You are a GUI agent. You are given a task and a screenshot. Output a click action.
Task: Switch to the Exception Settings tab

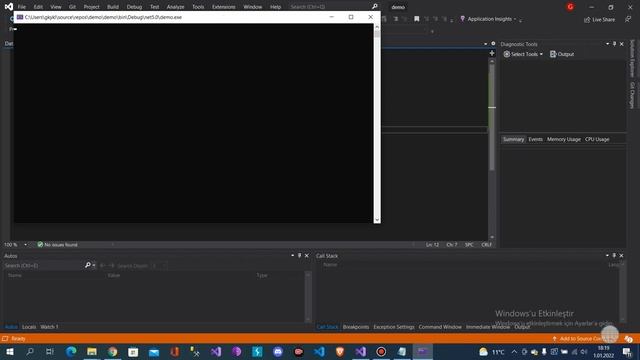[x=393, y=327]
